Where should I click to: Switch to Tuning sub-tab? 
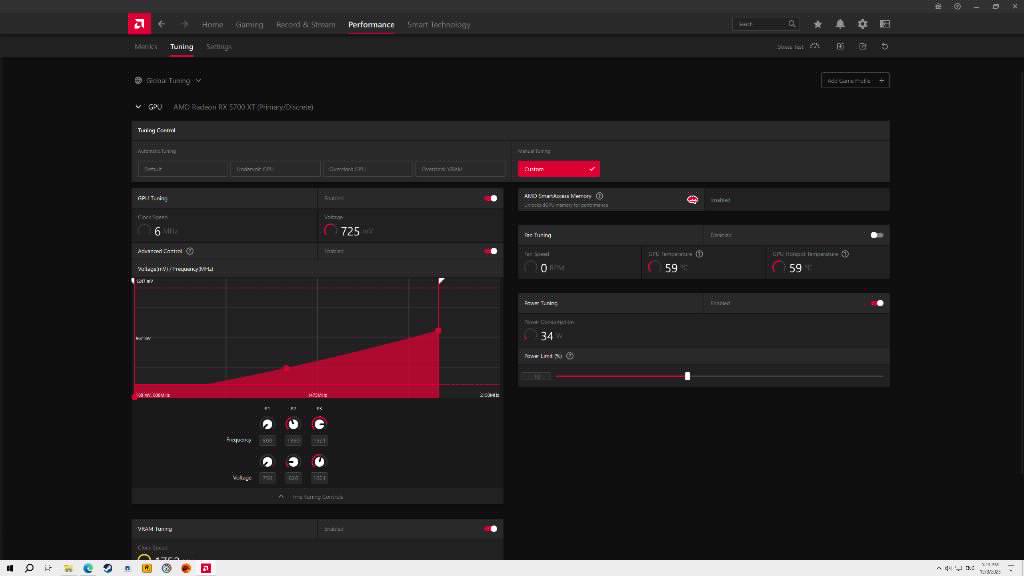(182, 46)
